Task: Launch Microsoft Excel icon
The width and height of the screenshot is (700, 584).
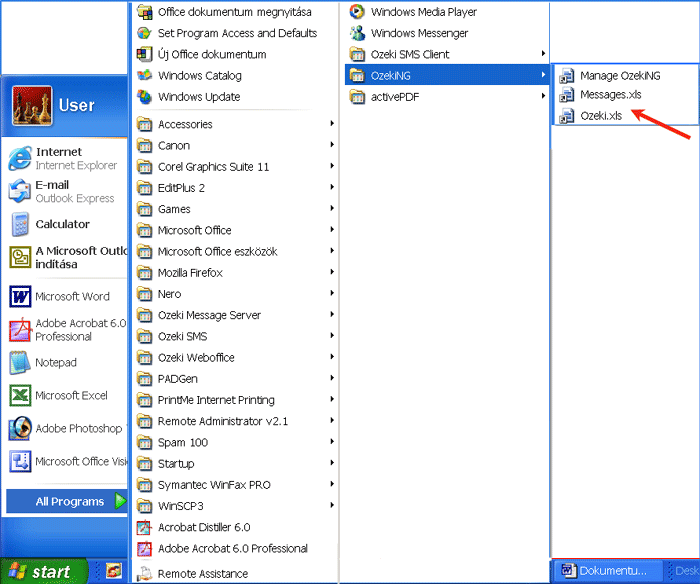Action: tap(20, 396)
